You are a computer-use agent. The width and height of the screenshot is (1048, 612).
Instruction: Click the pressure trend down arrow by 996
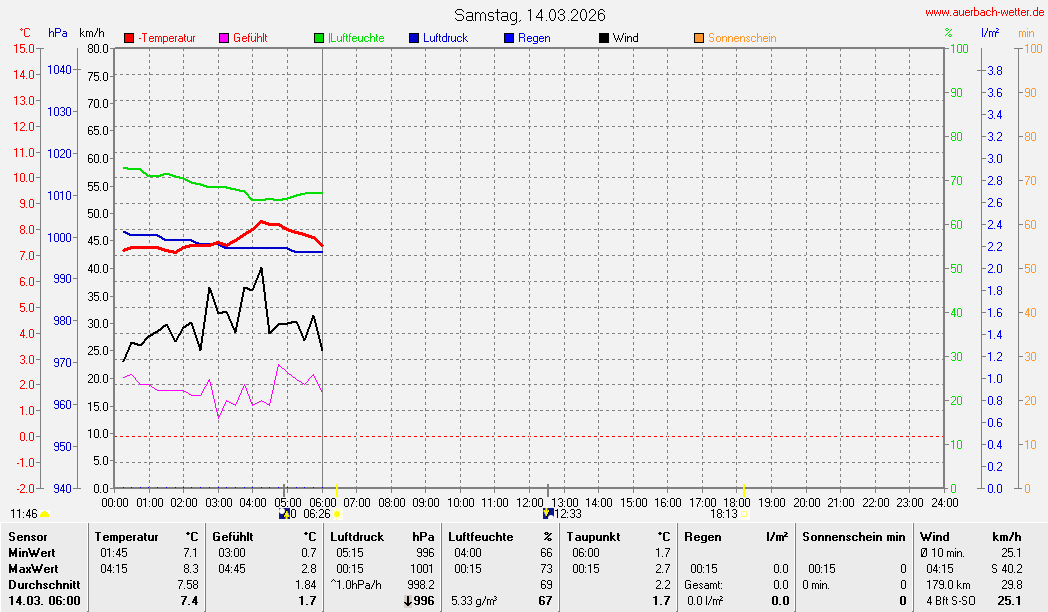(407, 601)
